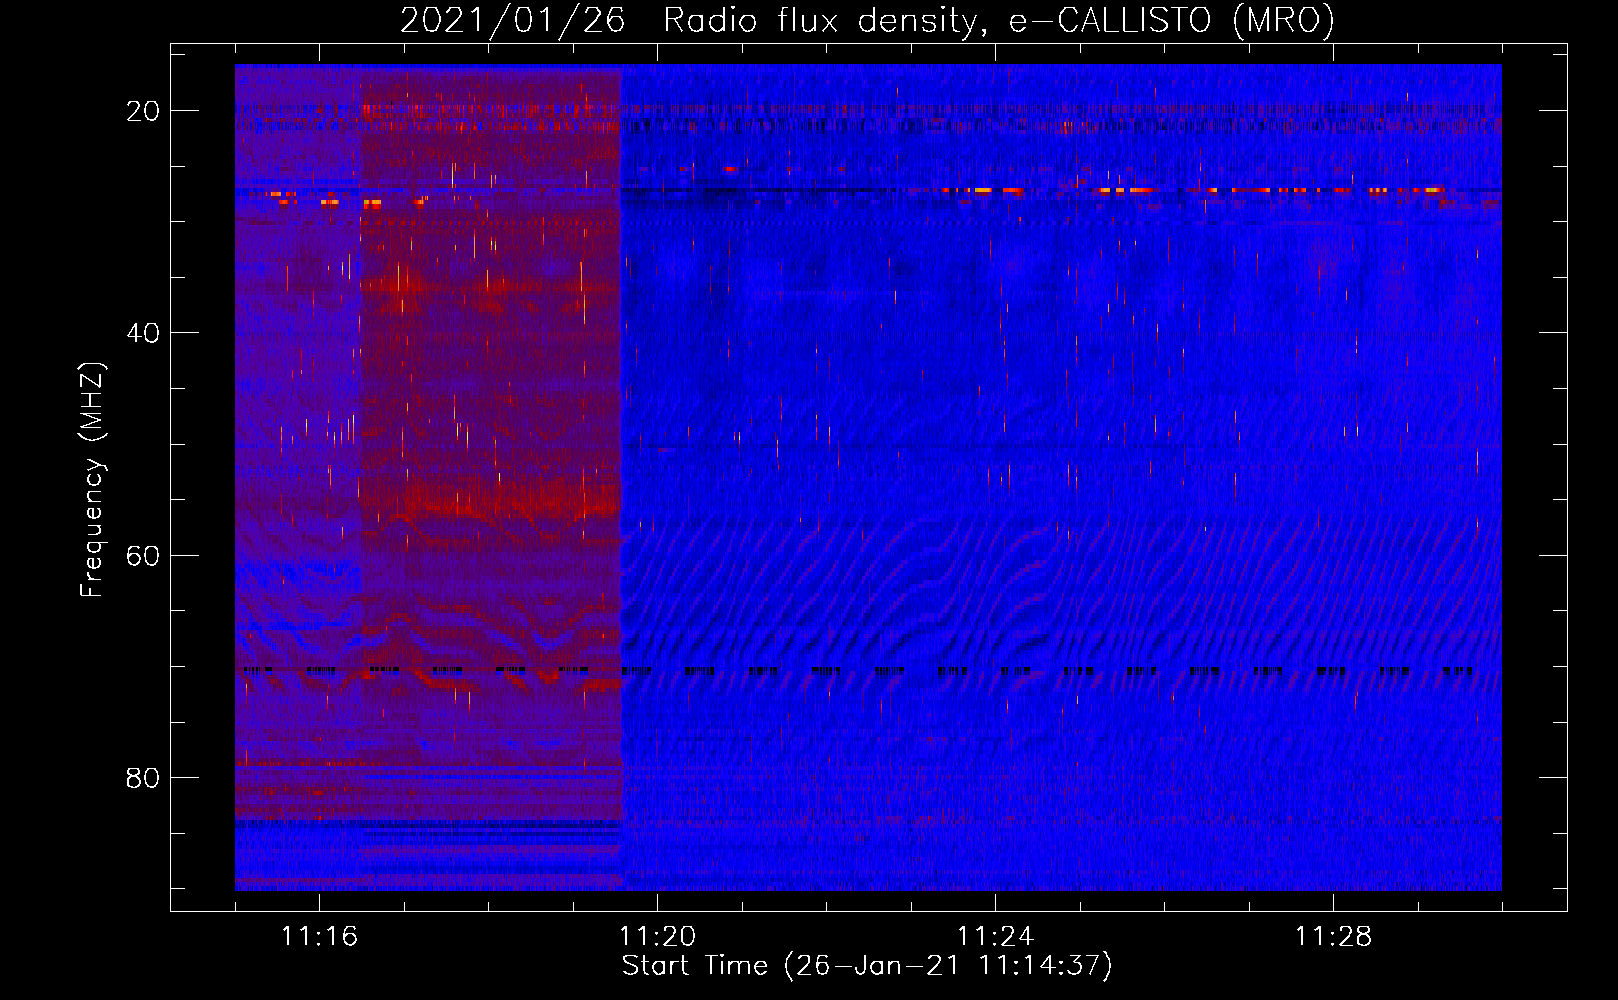Click the 11:28 time tick label

coord(1333,936)
